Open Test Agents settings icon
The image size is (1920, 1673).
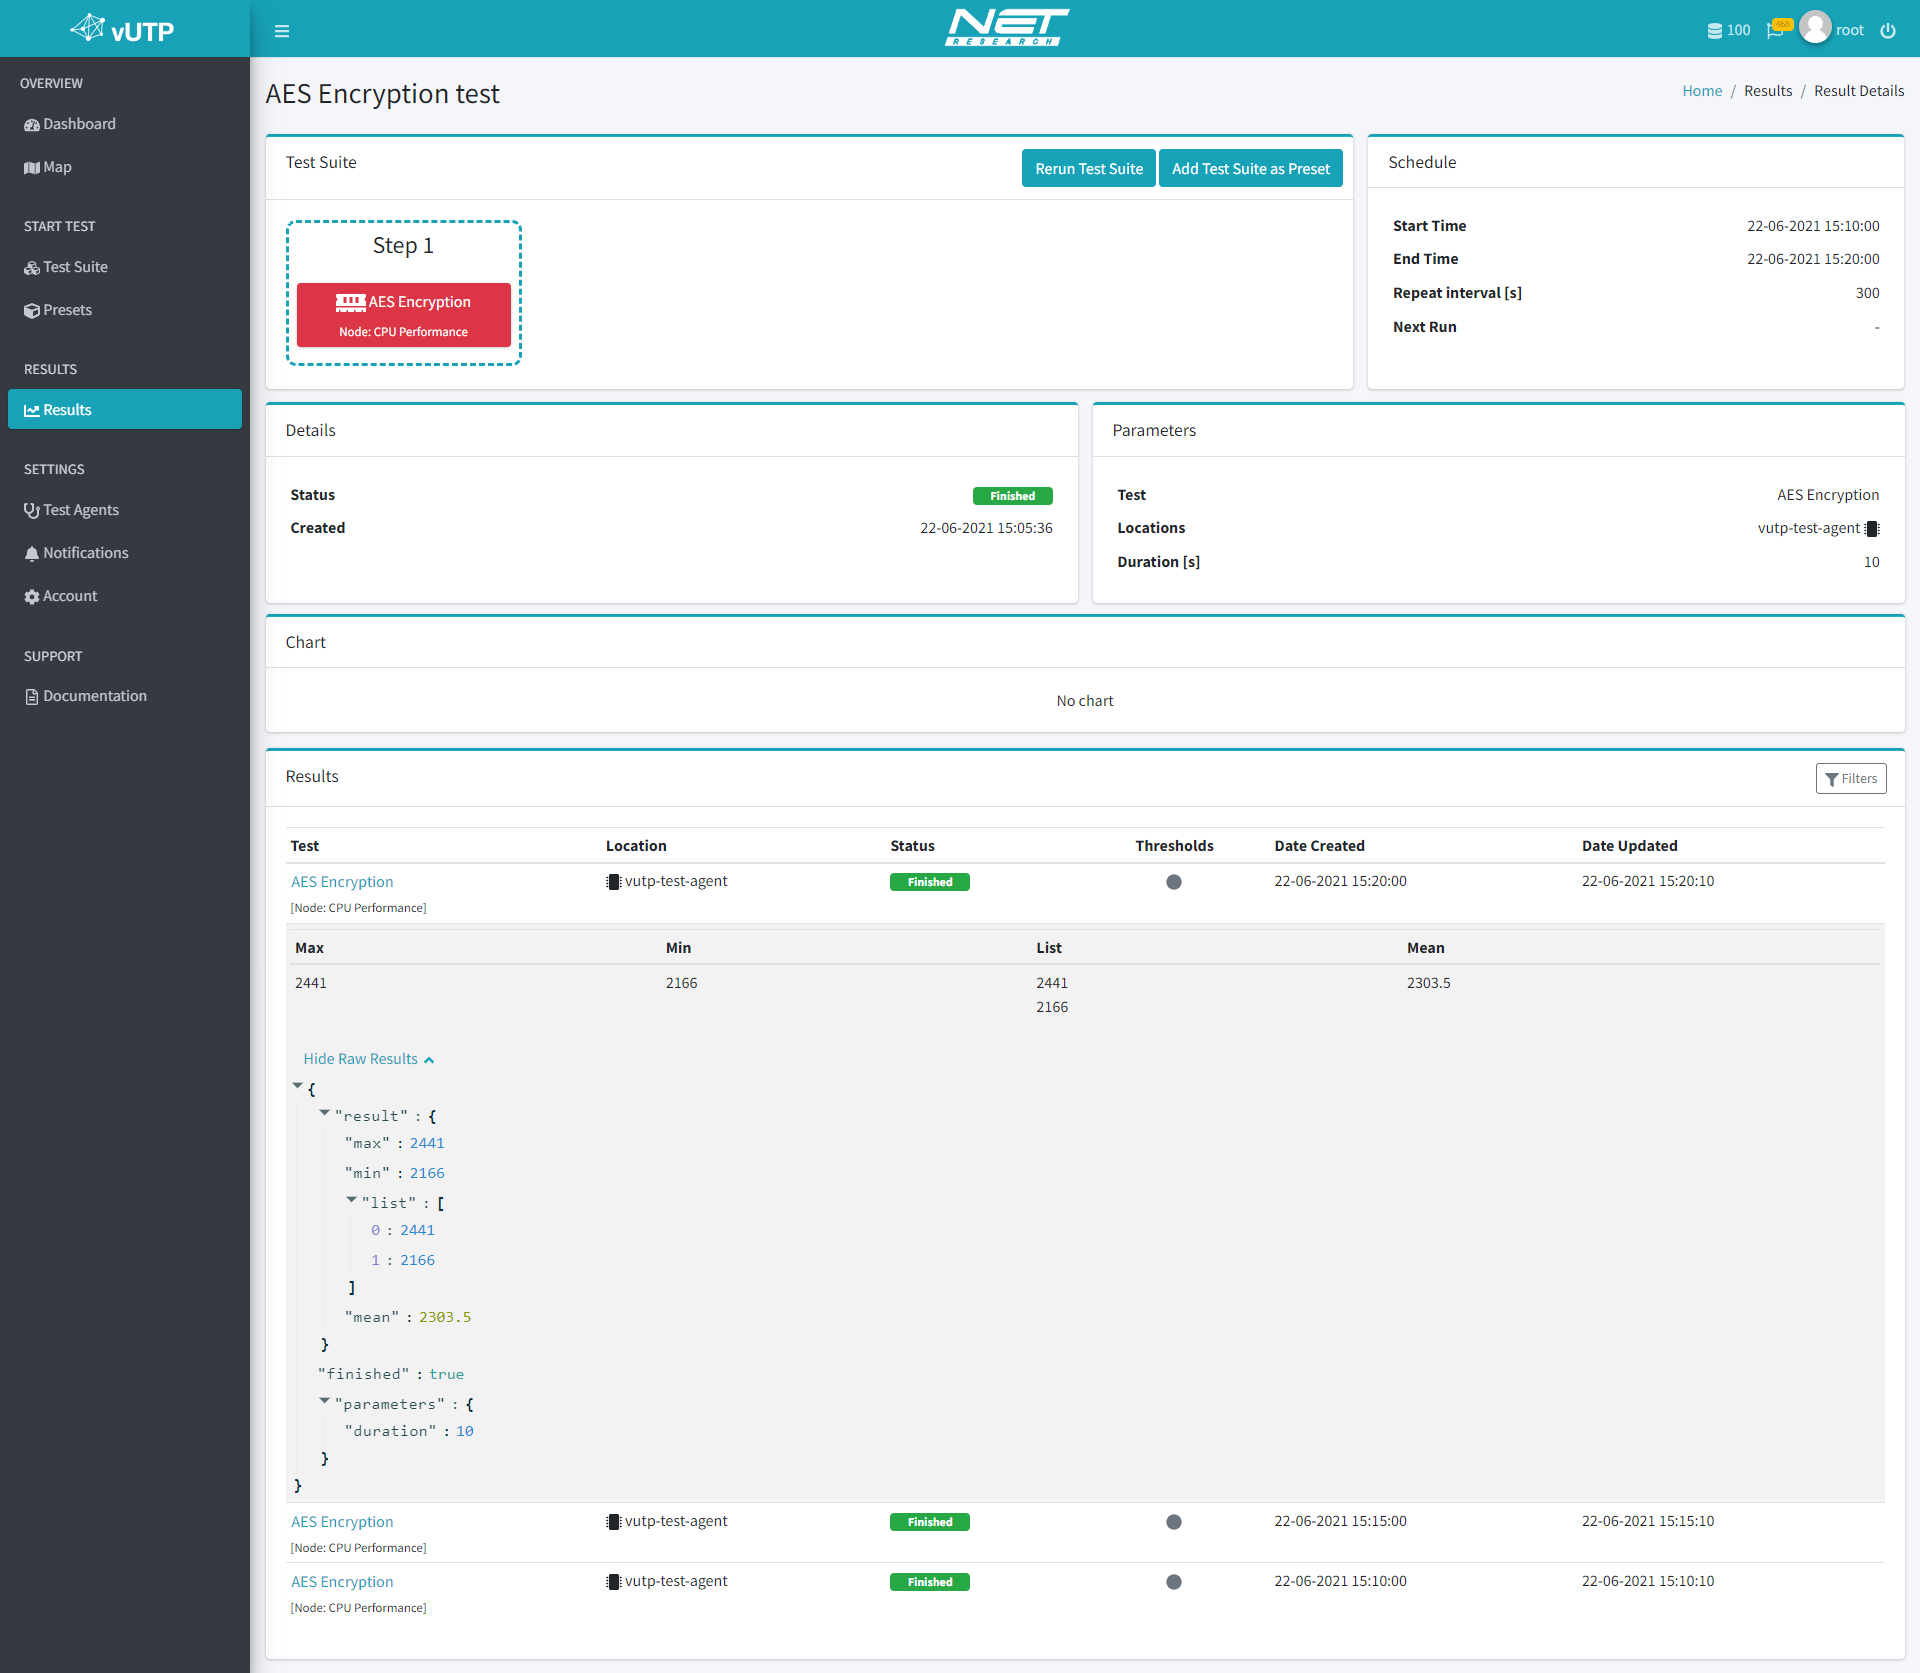coord(33,509)
